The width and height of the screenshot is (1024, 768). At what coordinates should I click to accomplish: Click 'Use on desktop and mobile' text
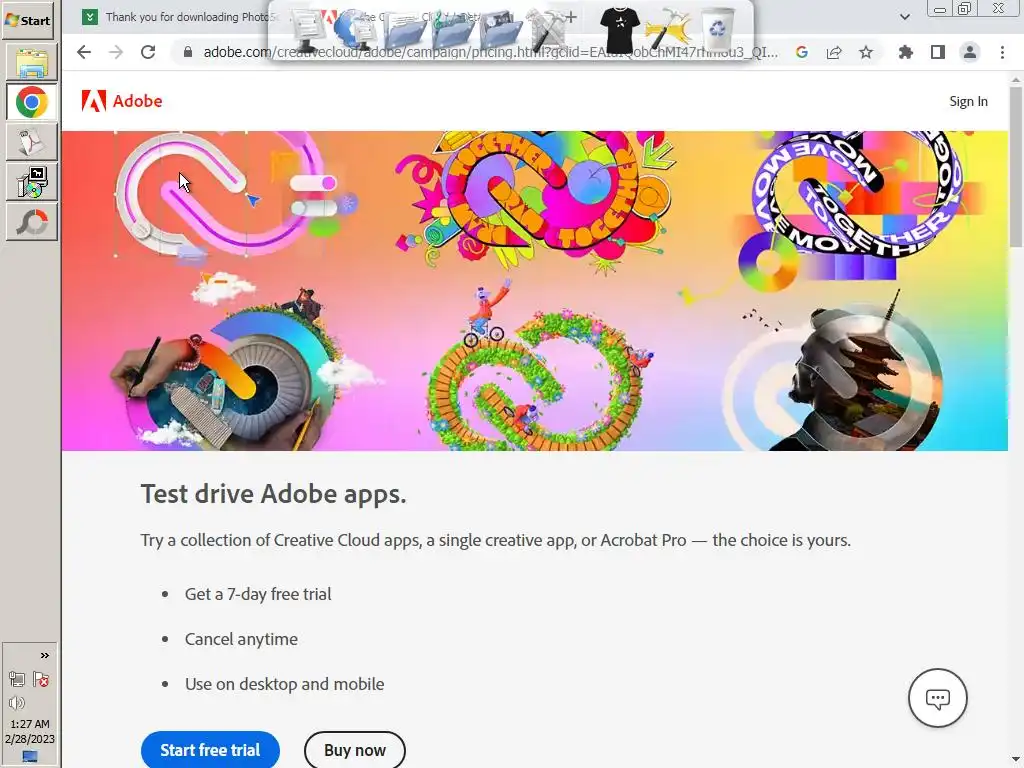click(x=284, y=684)
